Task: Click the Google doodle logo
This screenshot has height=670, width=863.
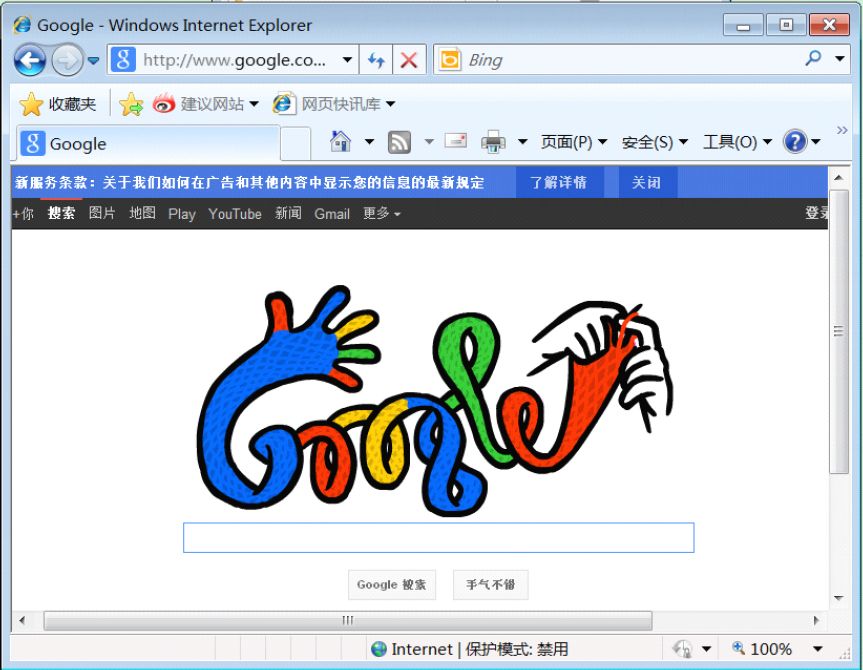Action: tap(435, 401)
